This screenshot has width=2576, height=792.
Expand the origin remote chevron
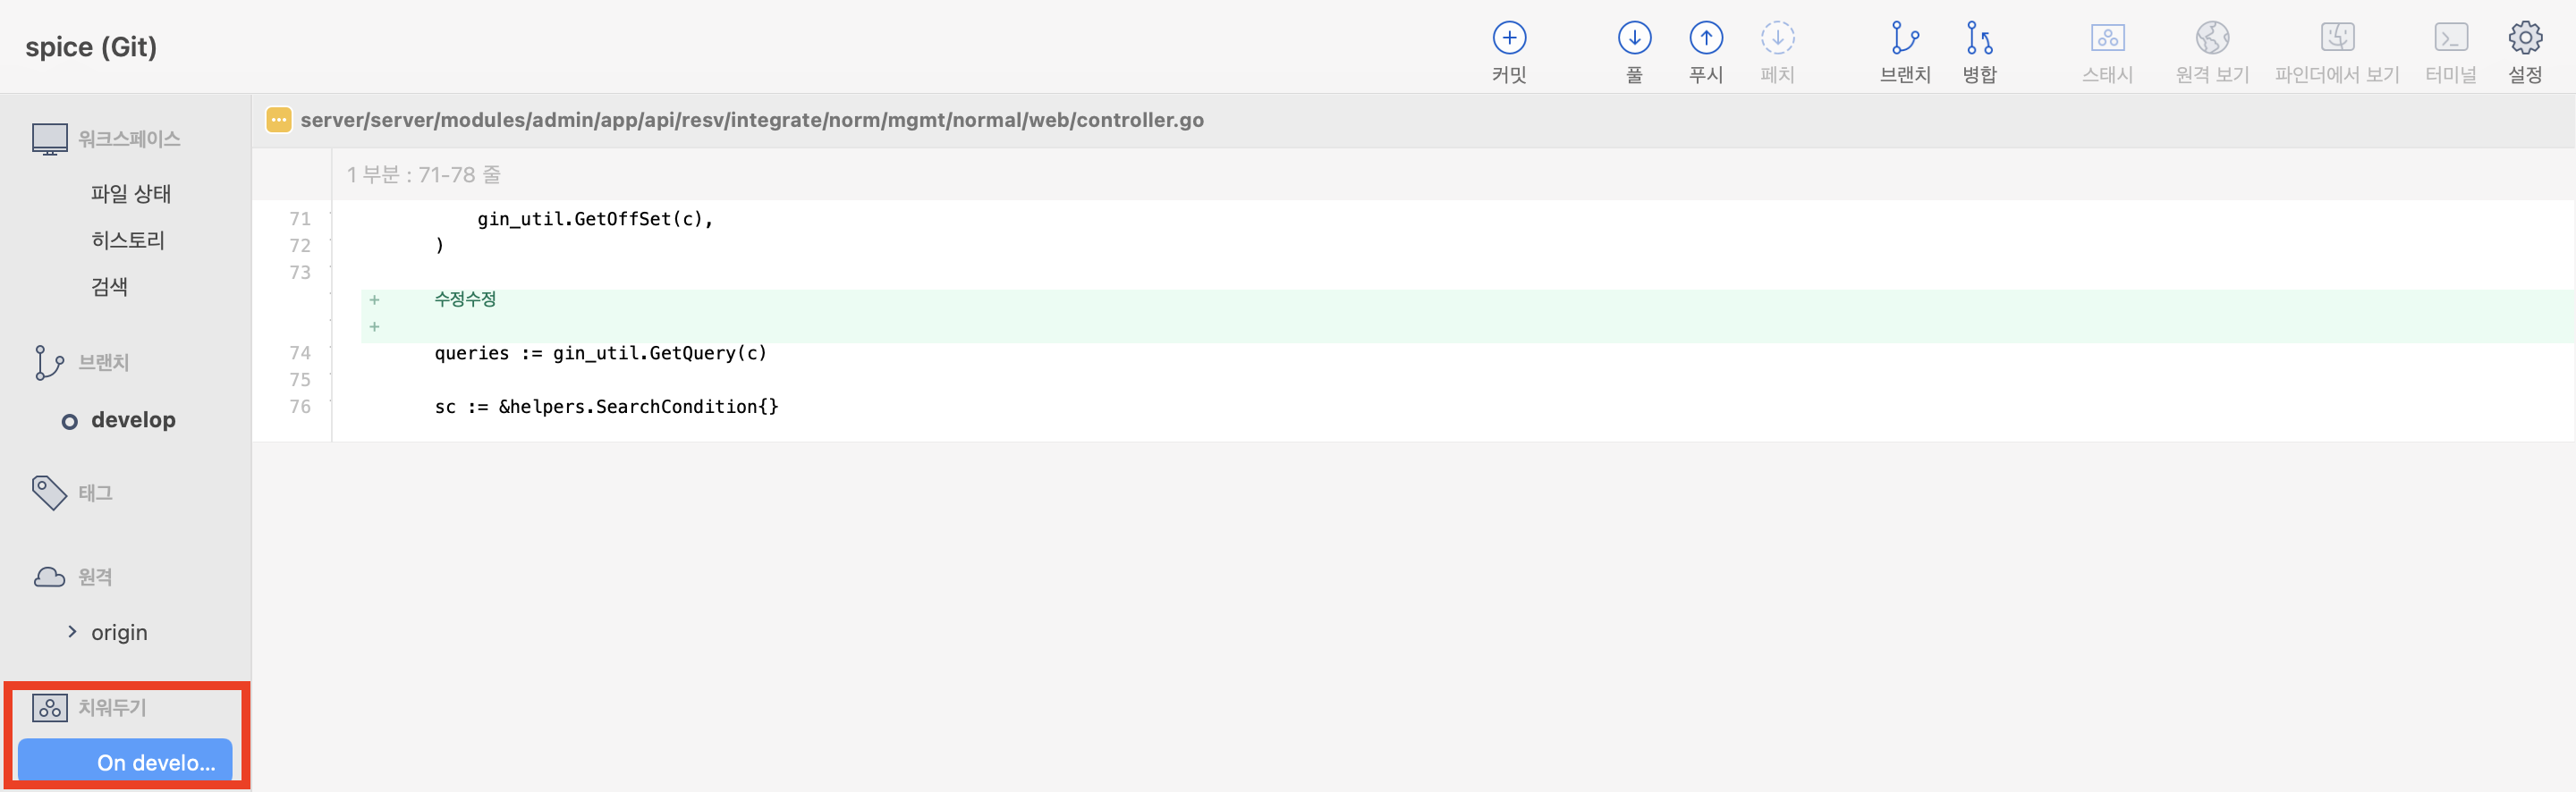(x=72, y=632)
